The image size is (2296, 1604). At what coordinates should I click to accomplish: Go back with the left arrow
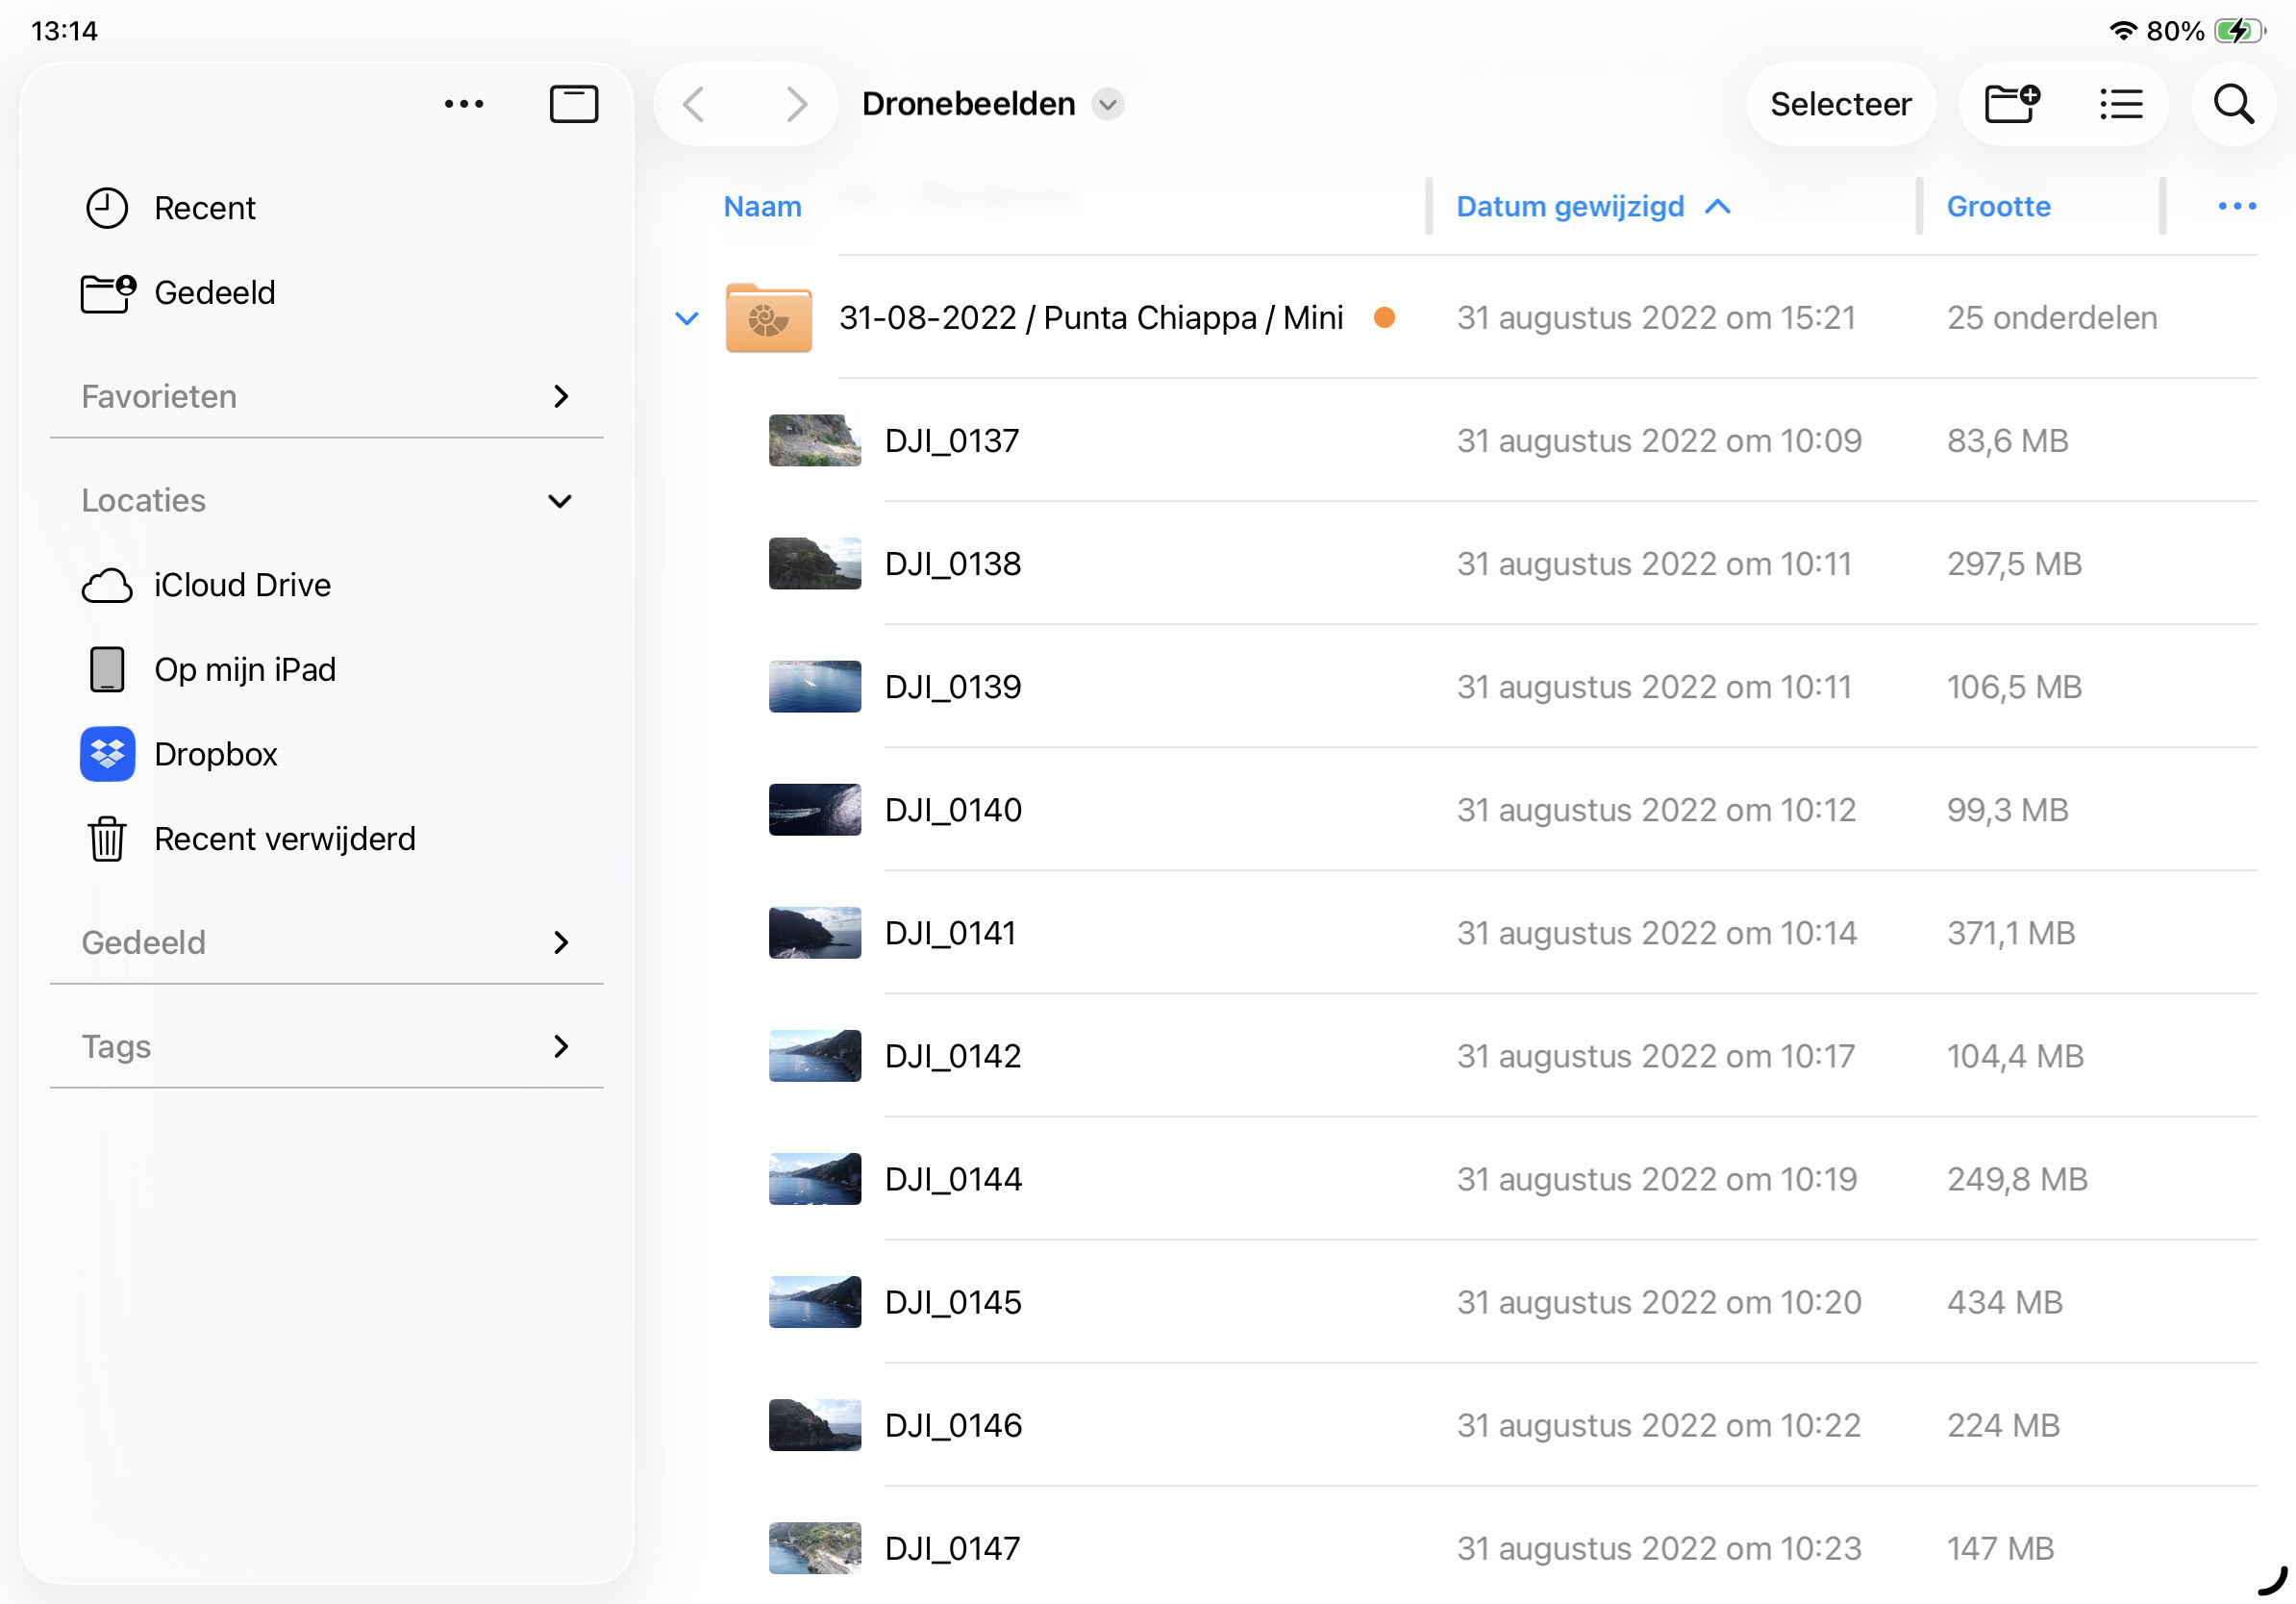pos(694,104)
